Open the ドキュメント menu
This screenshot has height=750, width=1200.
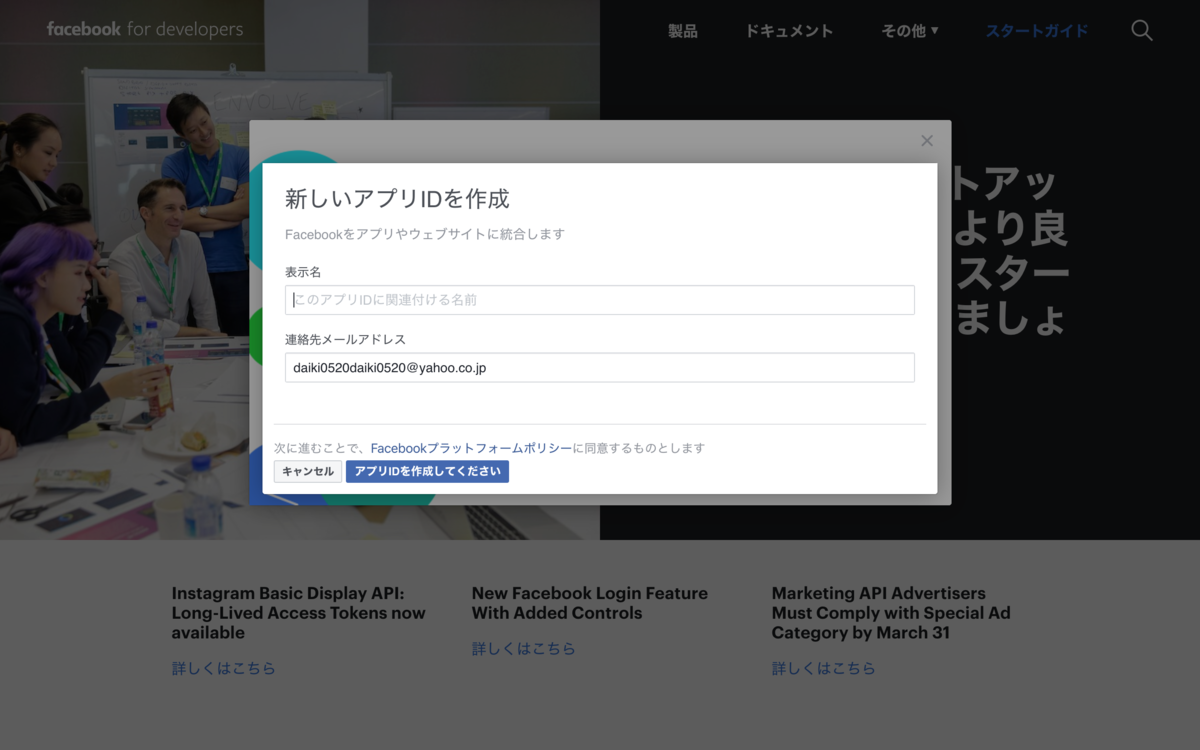pyautogui.click(x=789, y=31)
